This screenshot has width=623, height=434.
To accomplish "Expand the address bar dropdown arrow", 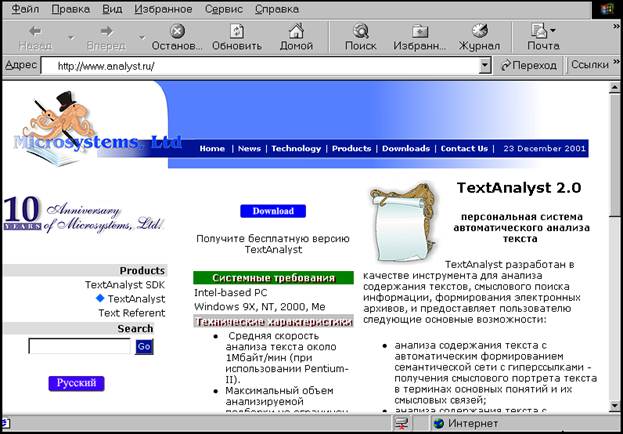I will (x=485, y=65).
